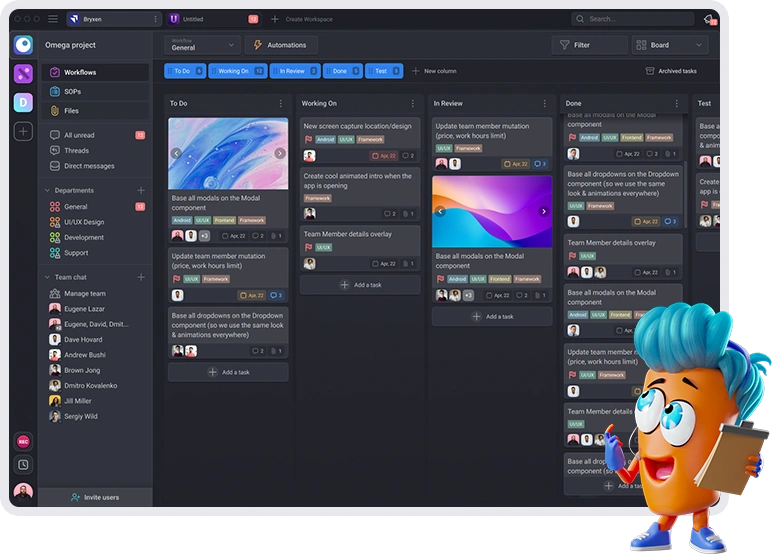Select the D workspace icon in left rail

pyautogui.click(x=23, y=102)
